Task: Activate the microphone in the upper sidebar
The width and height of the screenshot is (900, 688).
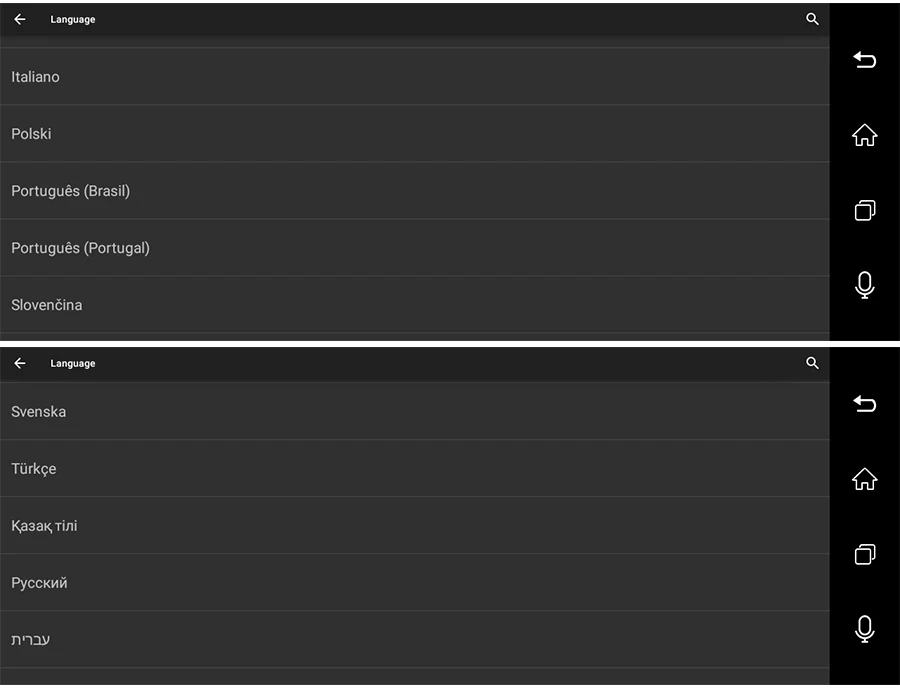Action: 864,285
